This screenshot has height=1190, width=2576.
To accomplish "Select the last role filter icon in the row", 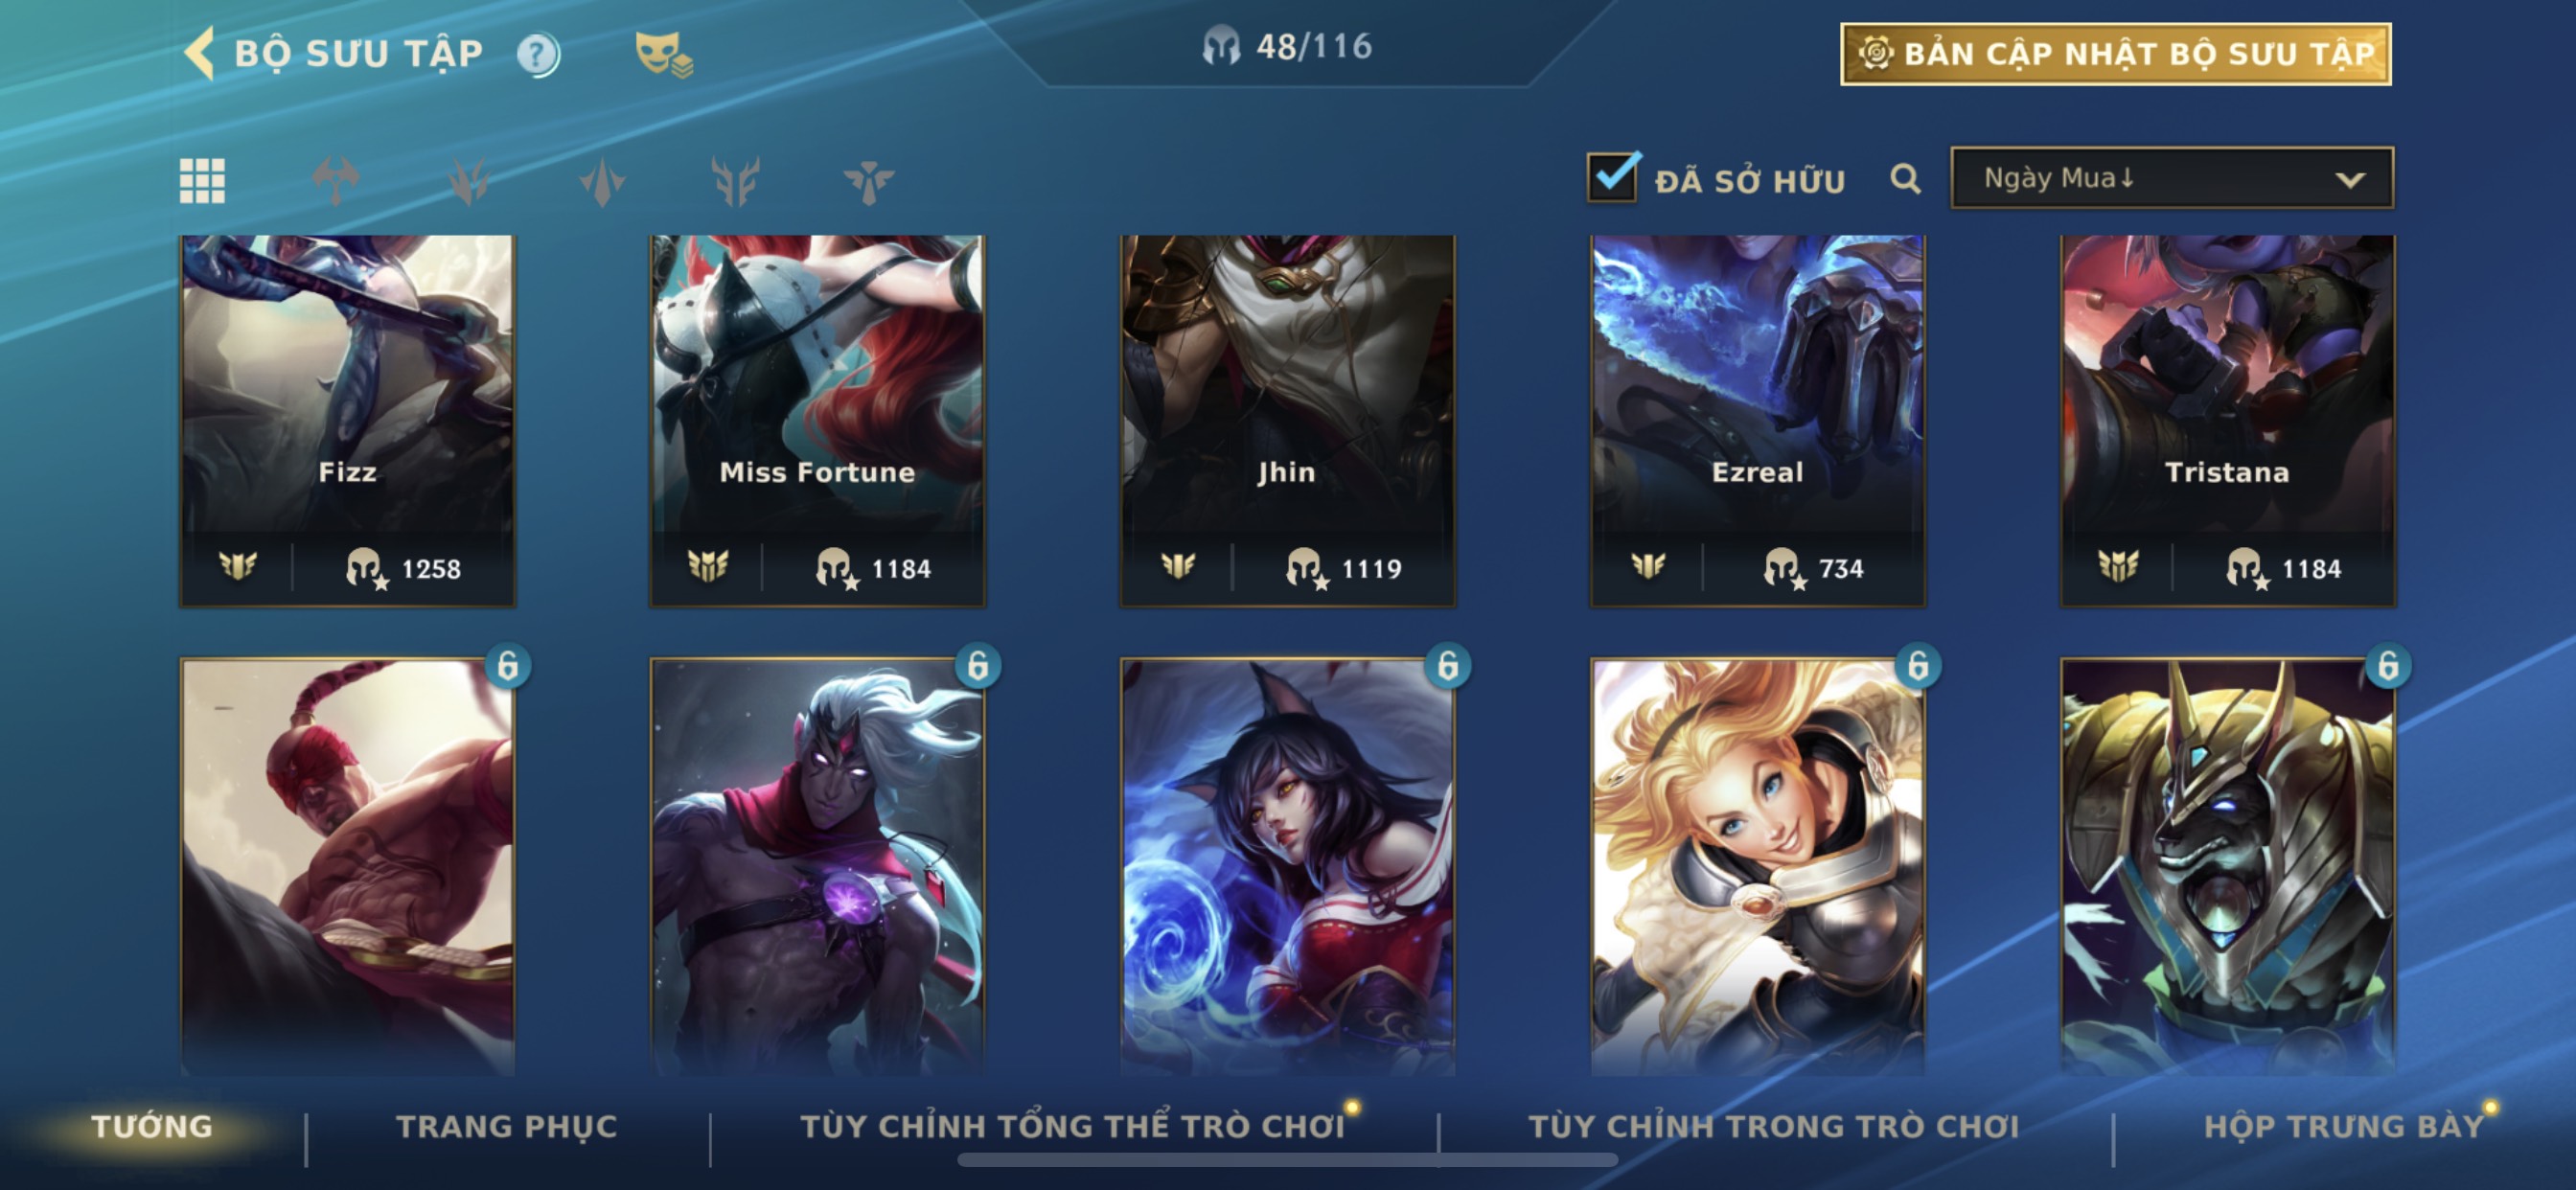I will (868, 181).
